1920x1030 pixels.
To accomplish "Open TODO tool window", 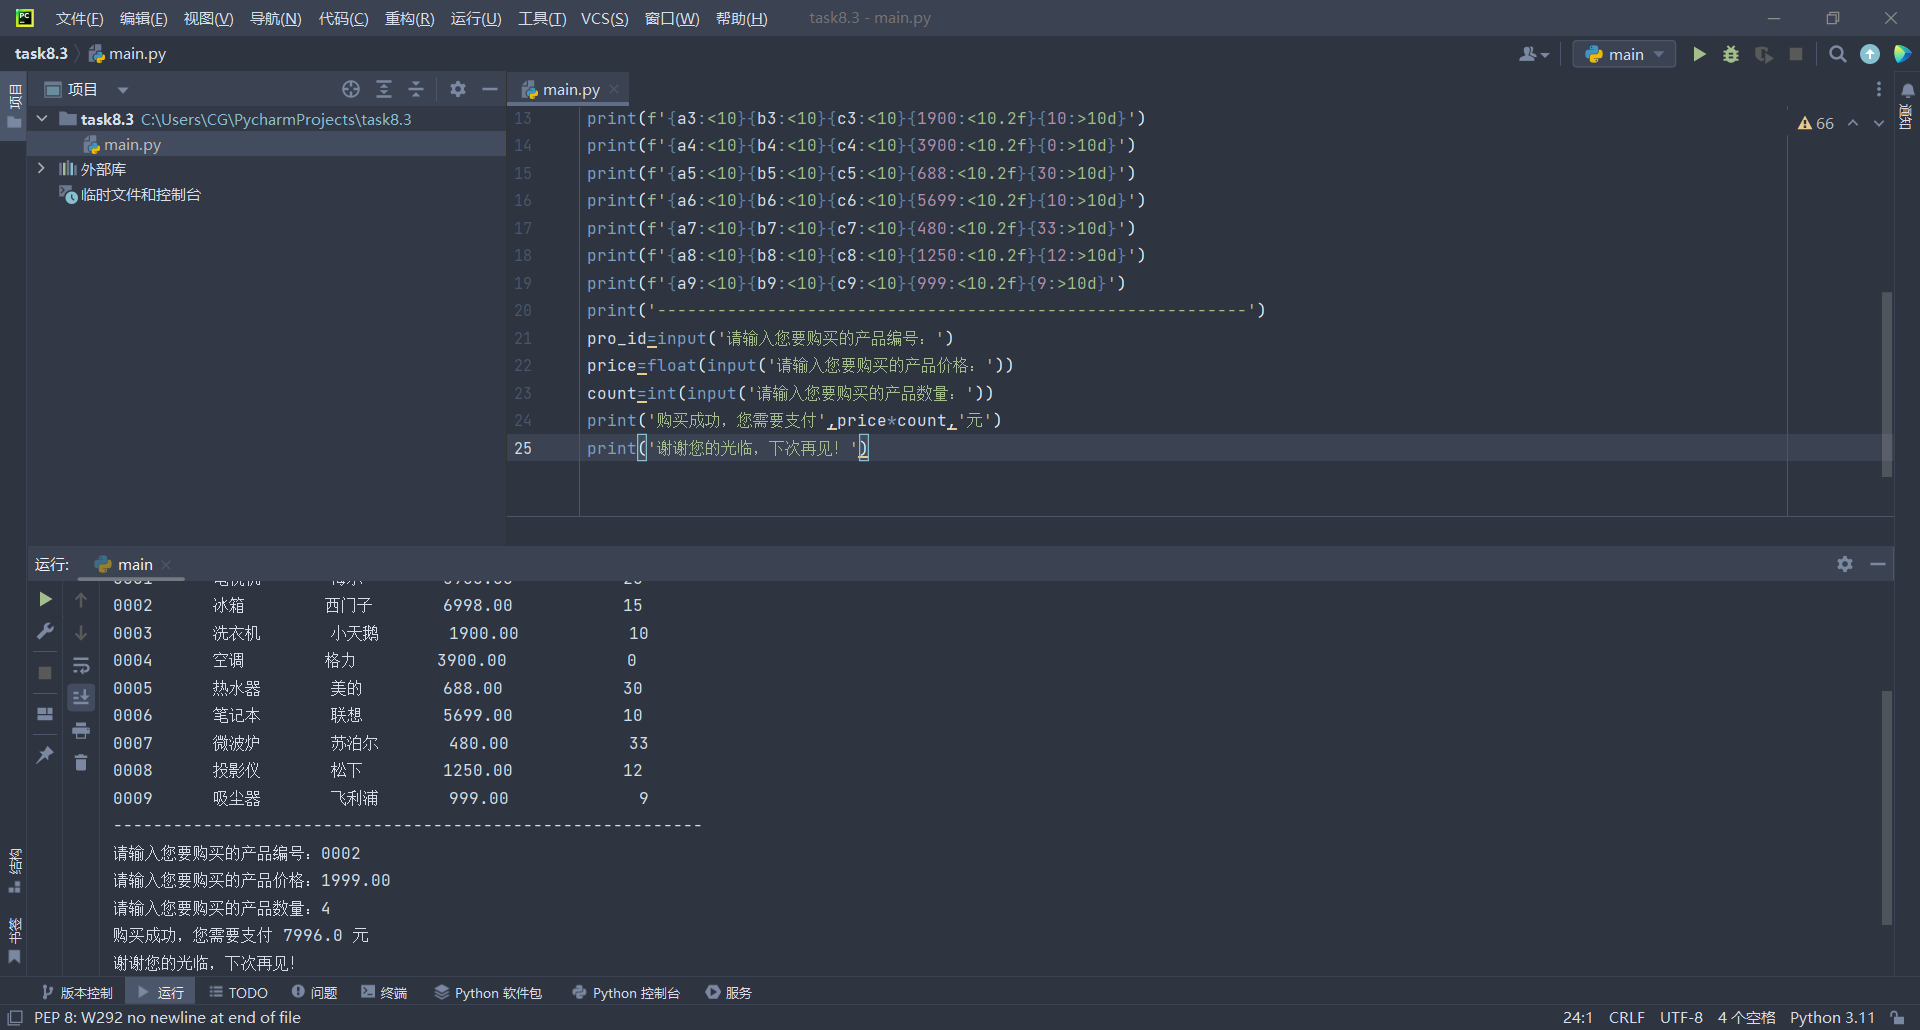I will pos(239,992).
